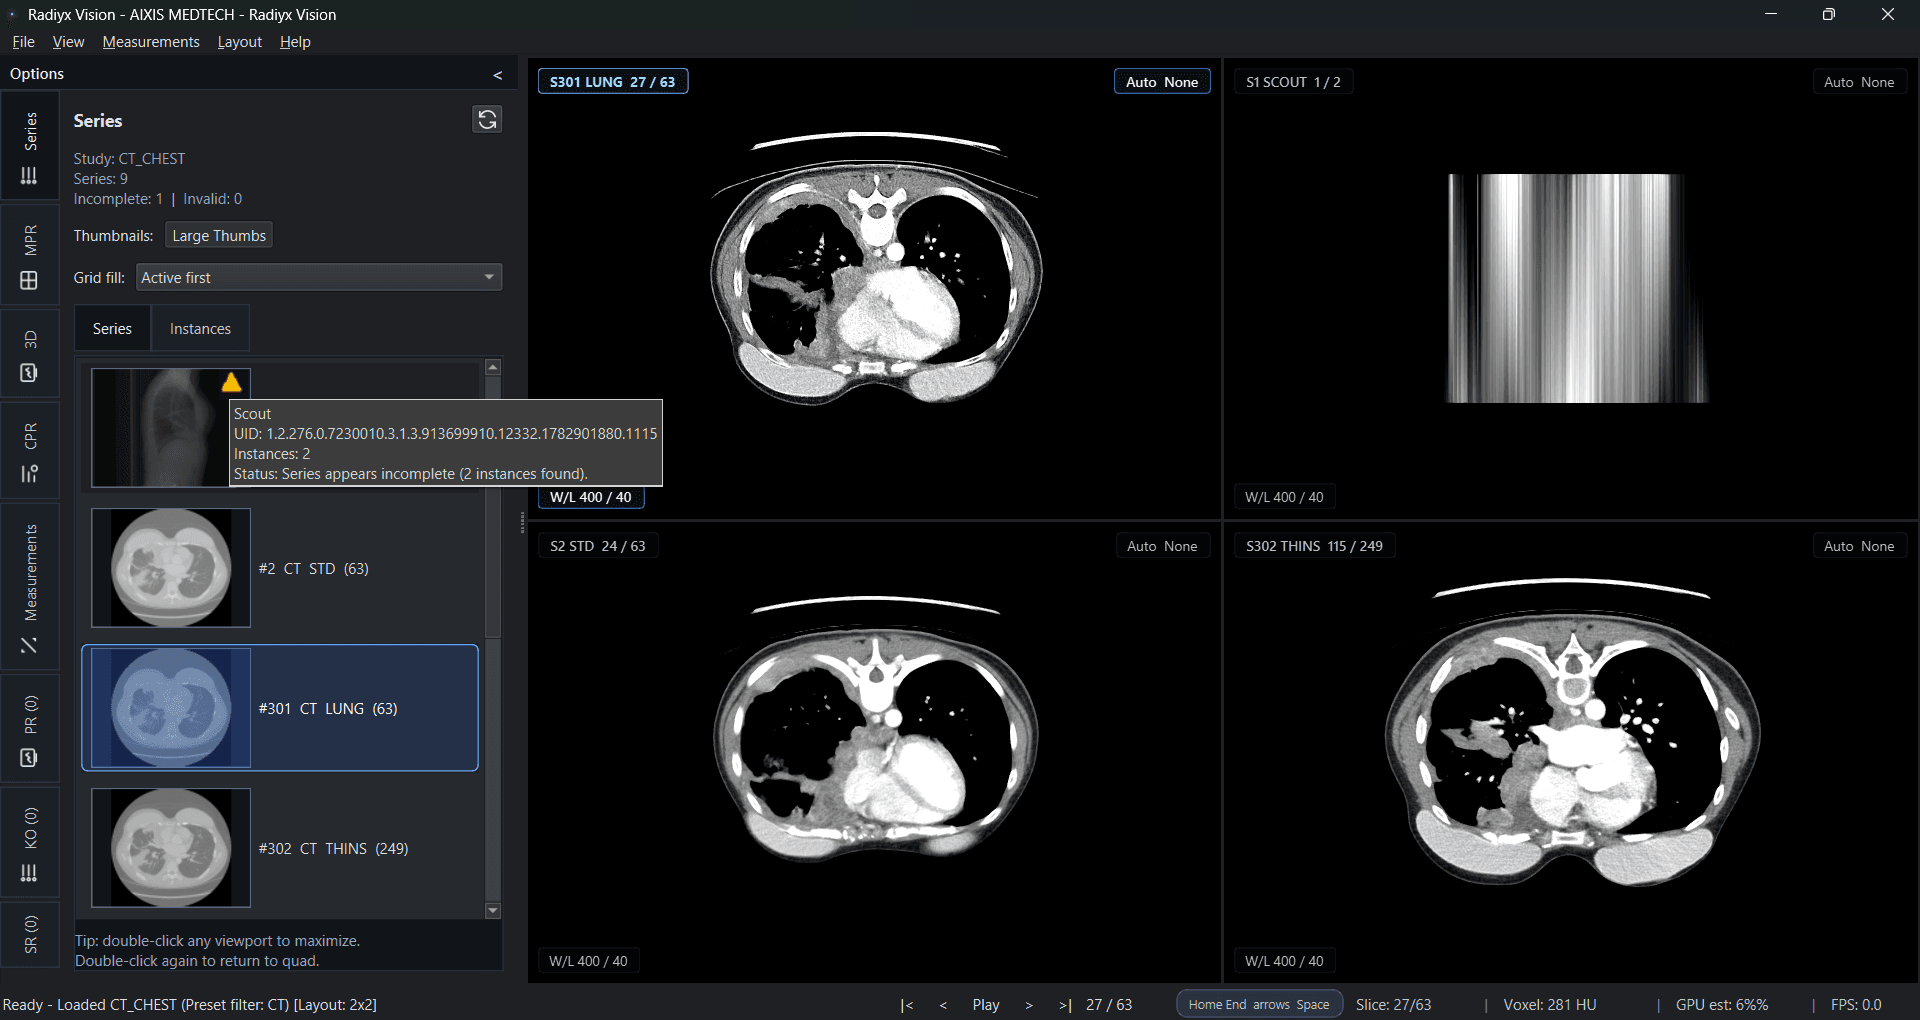Open the PR (0) sidebar panel

30,730
